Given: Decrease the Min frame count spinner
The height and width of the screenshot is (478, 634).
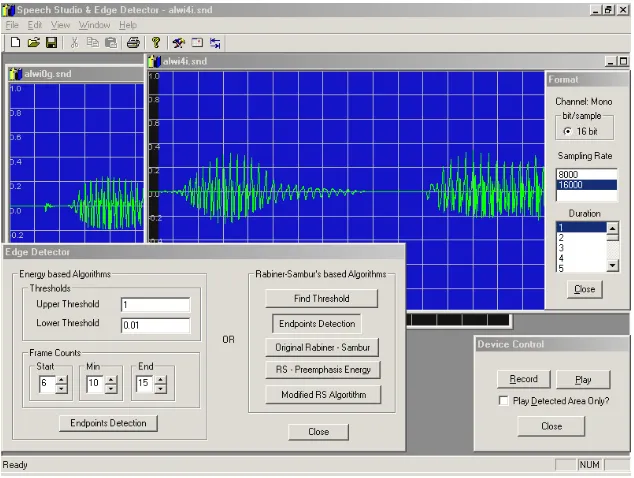Looking at the screenshot, I should click(111, 389).
